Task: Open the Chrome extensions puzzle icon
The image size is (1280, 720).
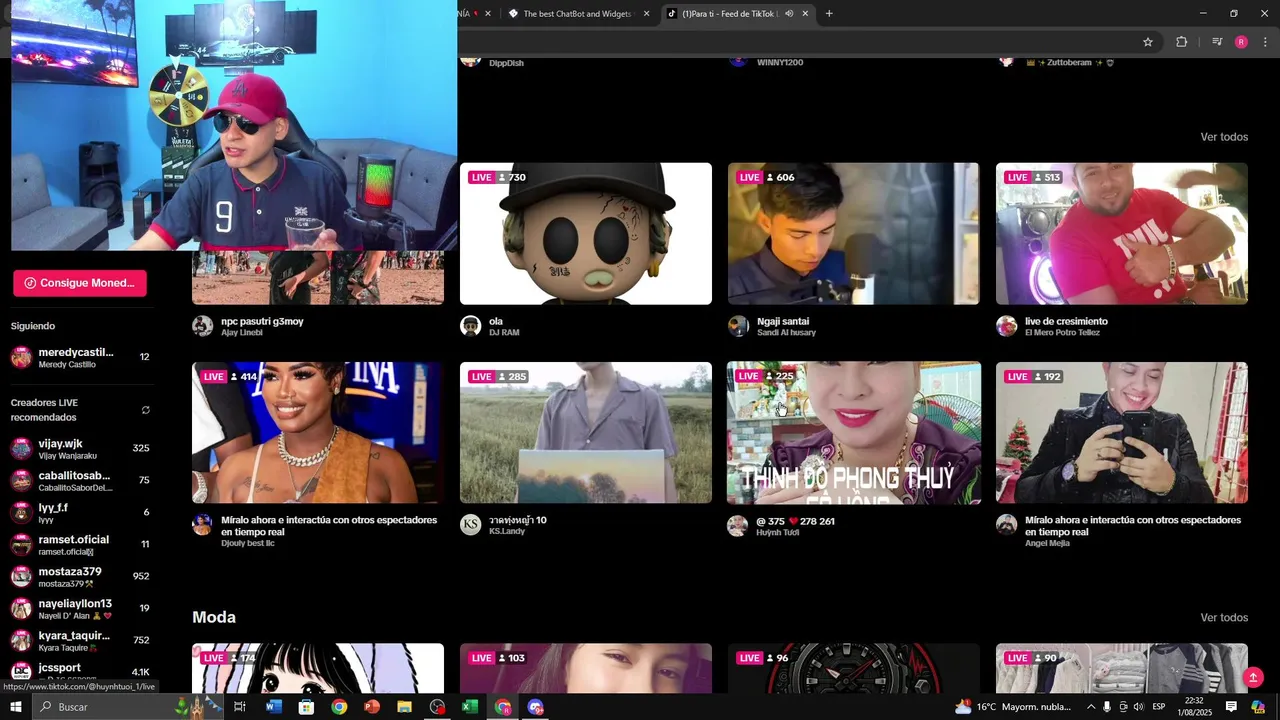Action: [1181, 42]
